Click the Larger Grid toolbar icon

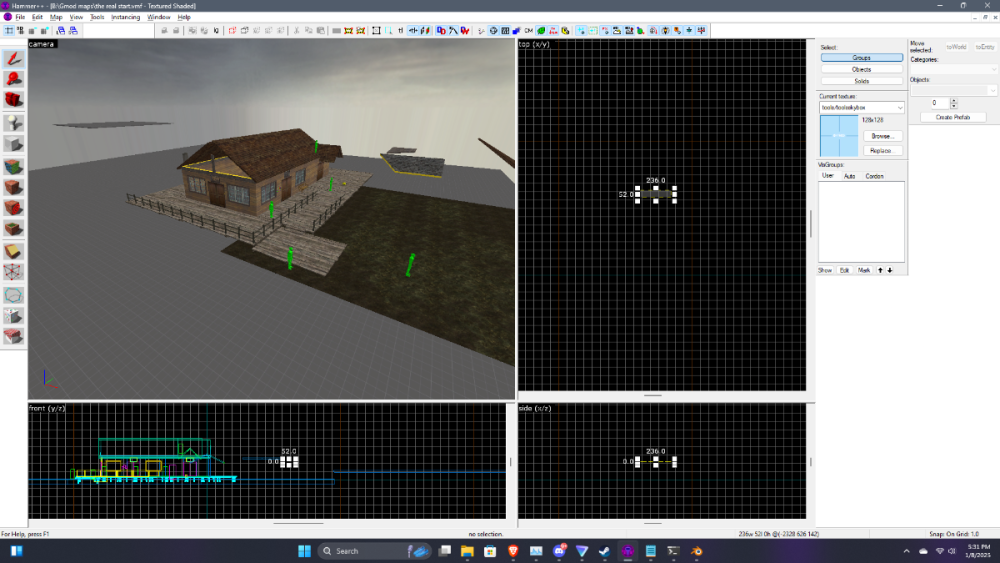pos(44,31)
